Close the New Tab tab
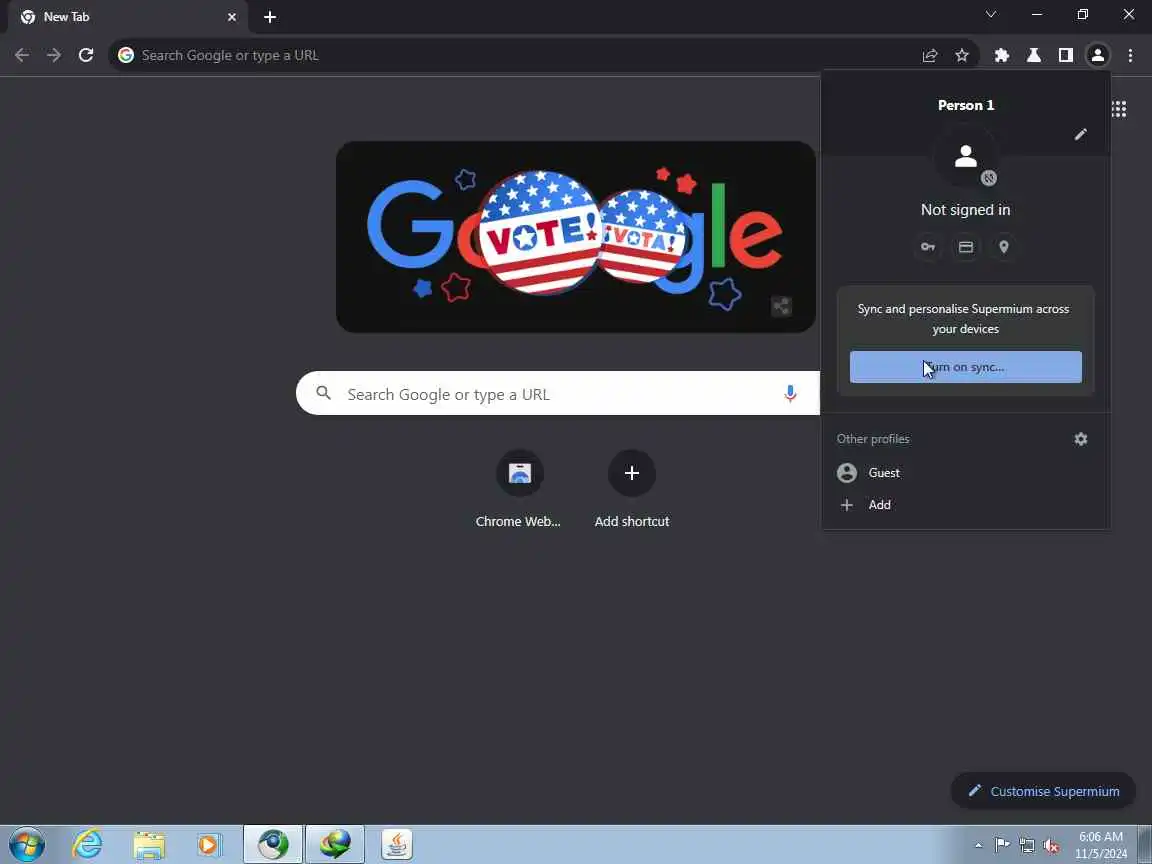 coord(232,17)
